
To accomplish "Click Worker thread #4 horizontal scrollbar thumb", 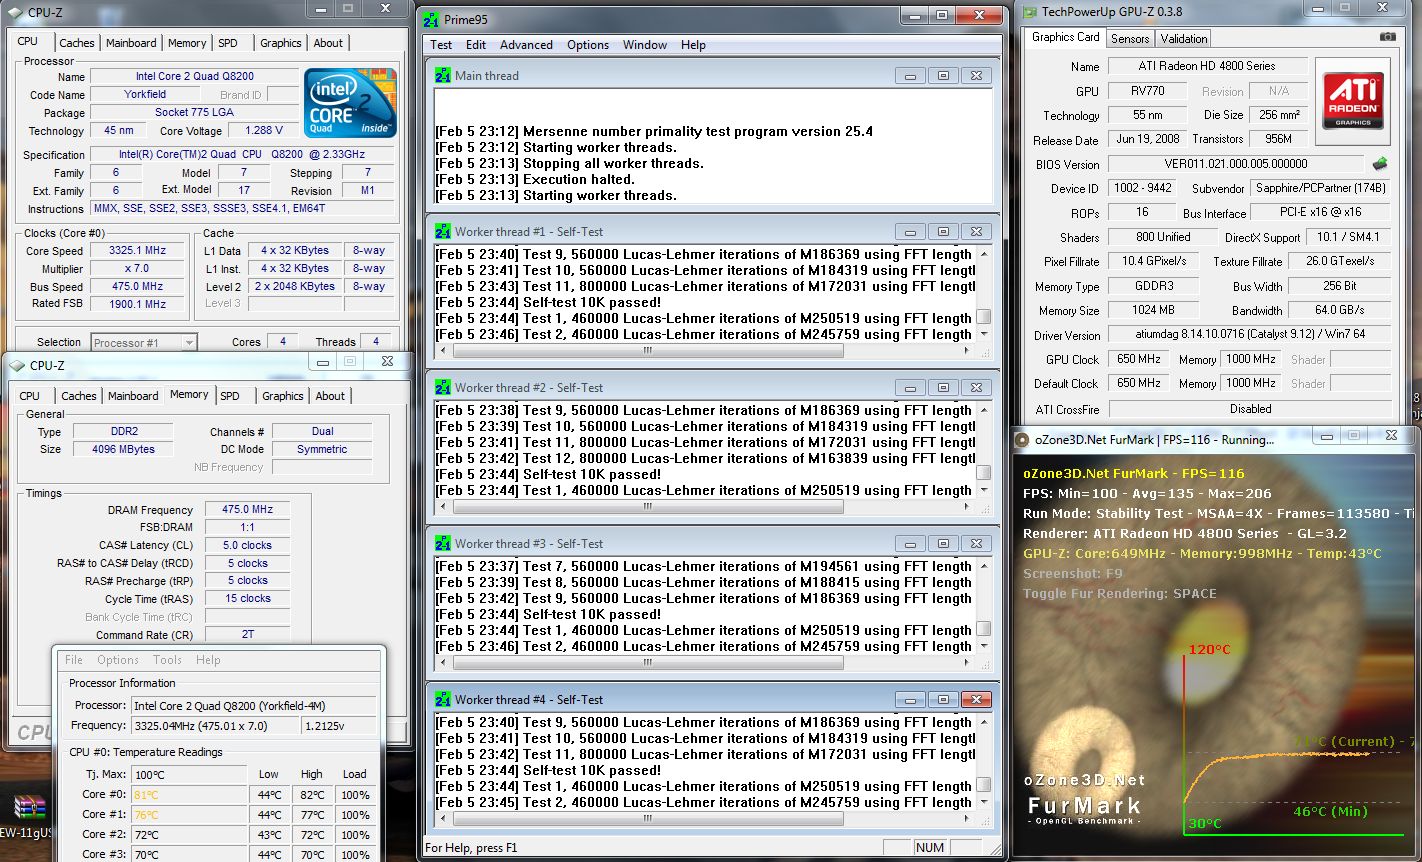I will (x=648, y=819).
